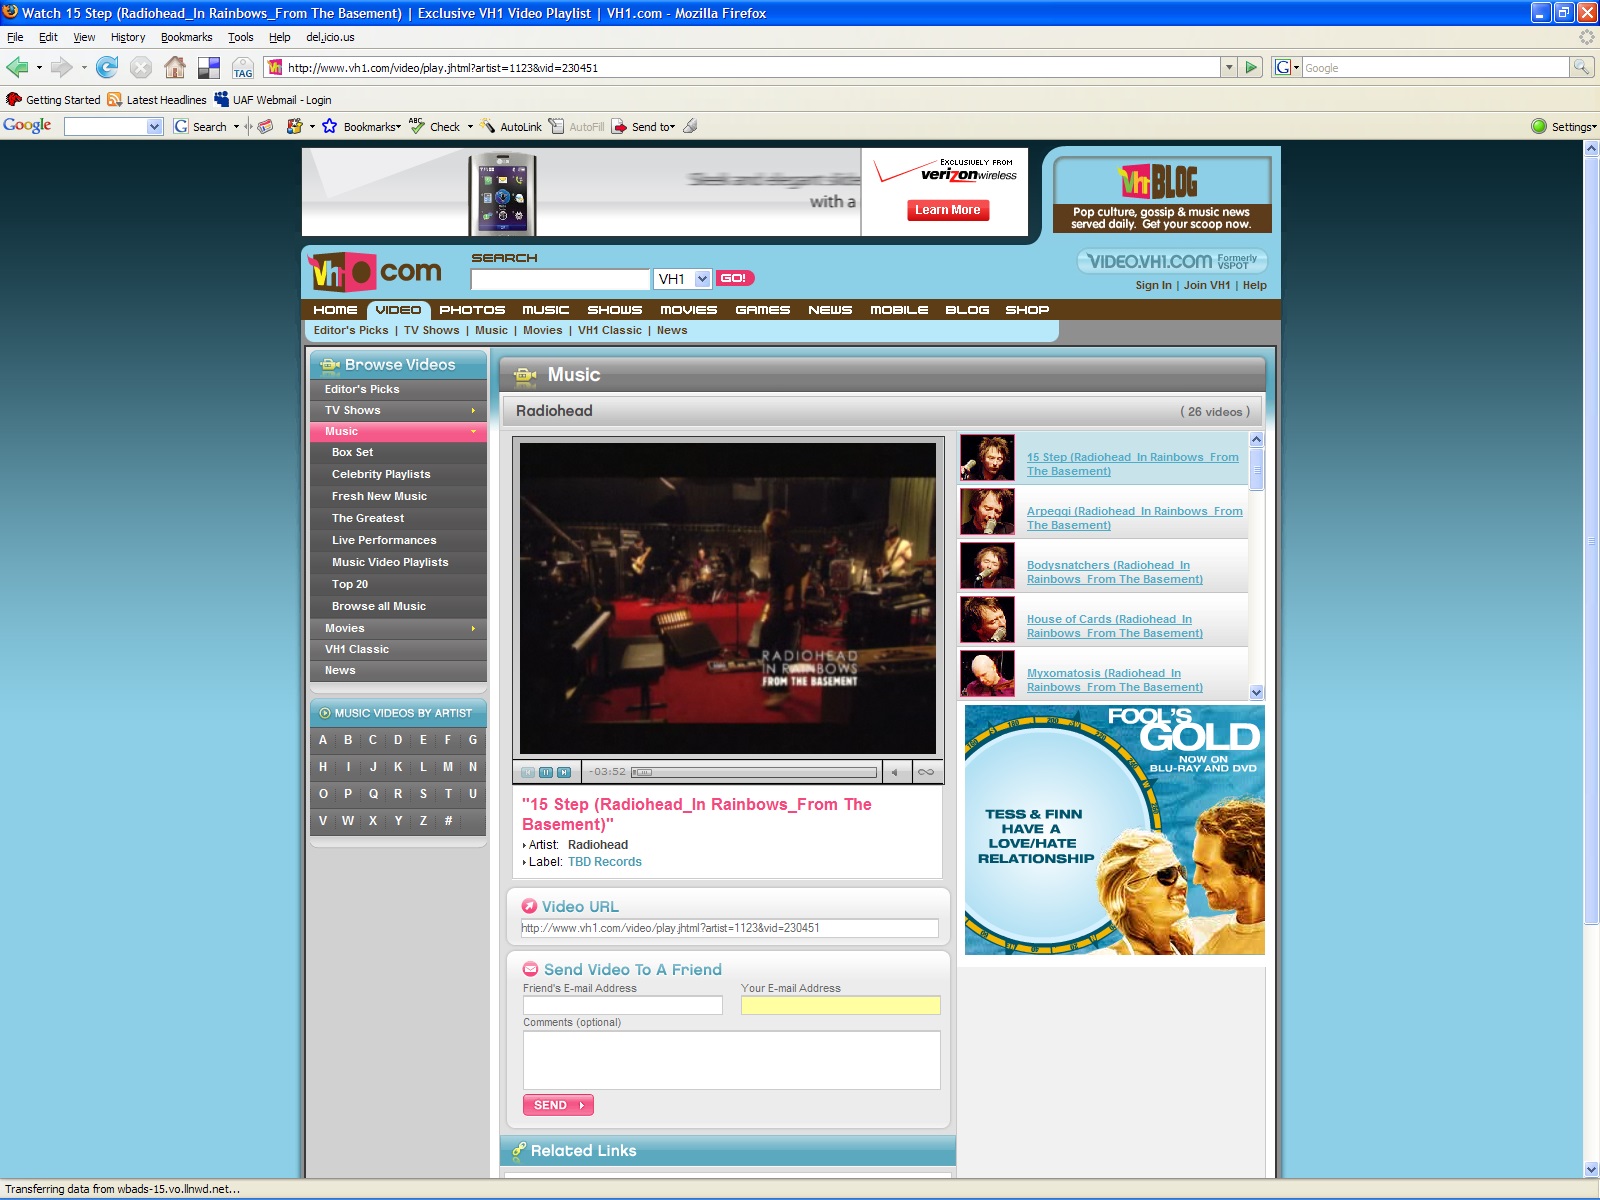Click the VH1 site search input box

coord(560,279)
